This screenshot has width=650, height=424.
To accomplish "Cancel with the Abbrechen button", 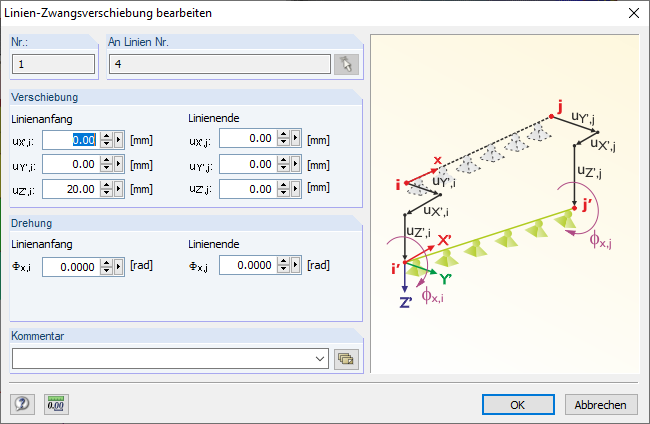I will pos(601,405).
